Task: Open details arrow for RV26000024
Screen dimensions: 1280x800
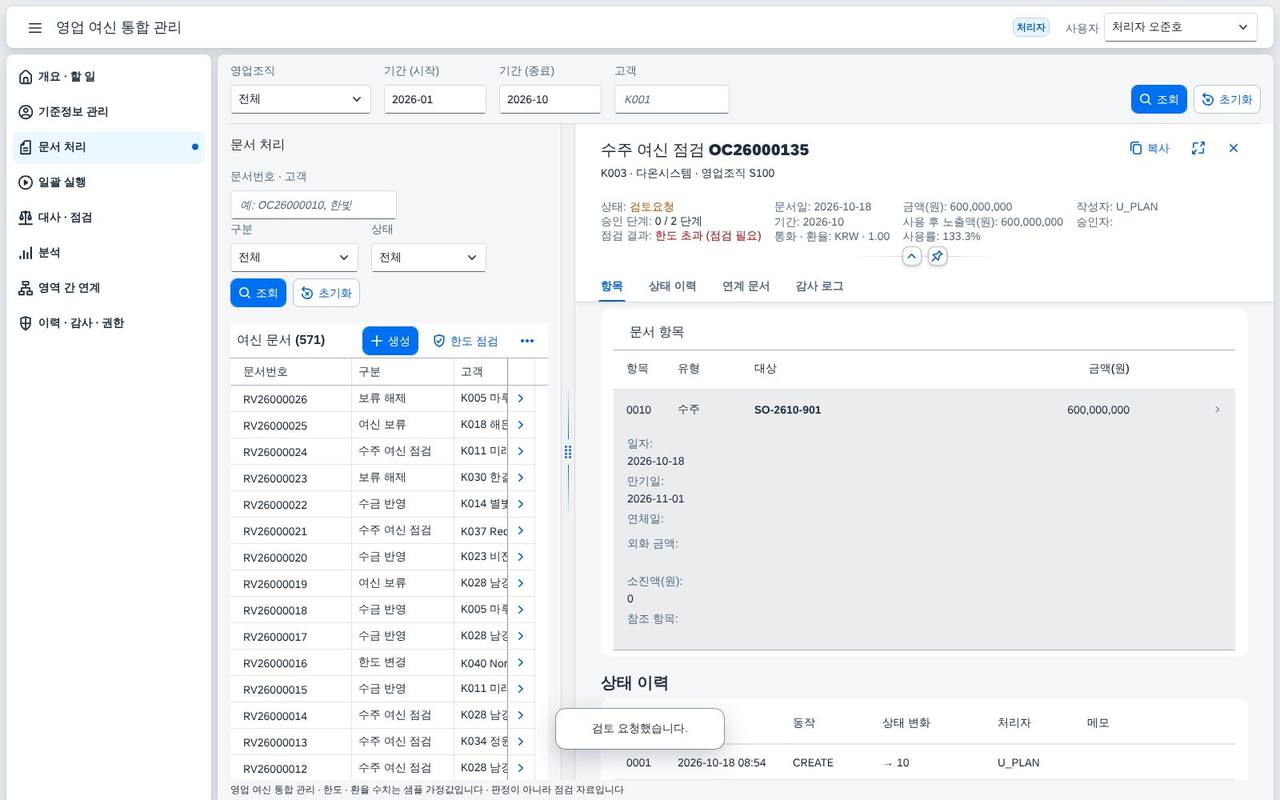Action: click(x=520, y=451)
